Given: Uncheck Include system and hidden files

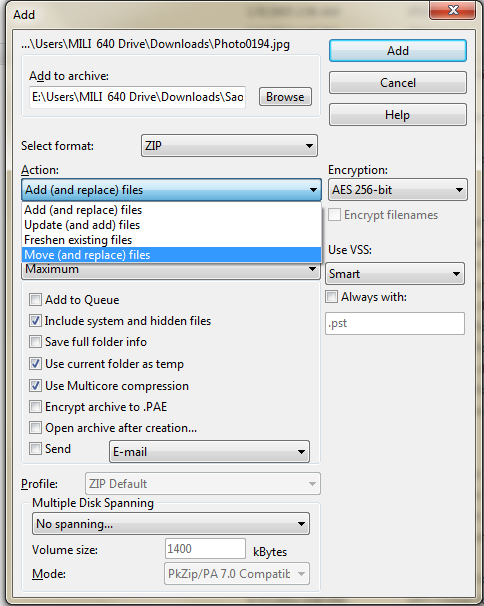Looking at the screenshot, I should coord(36,320).
